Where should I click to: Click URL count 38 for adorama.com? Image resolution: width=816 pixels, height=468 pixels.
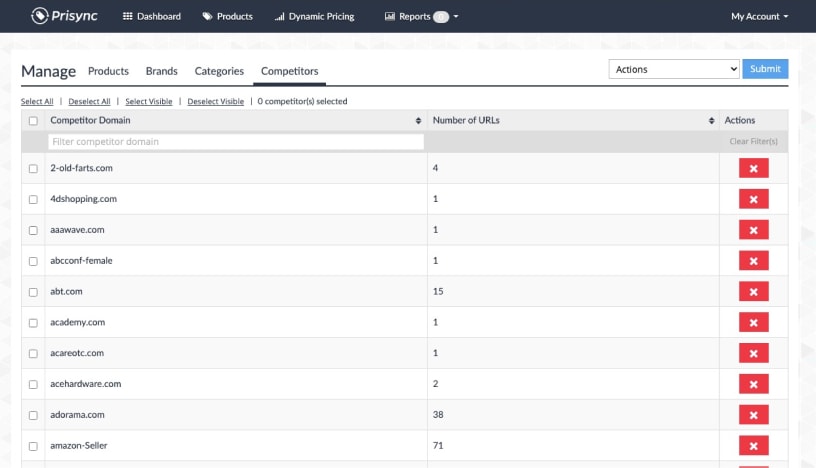[438, 414]
